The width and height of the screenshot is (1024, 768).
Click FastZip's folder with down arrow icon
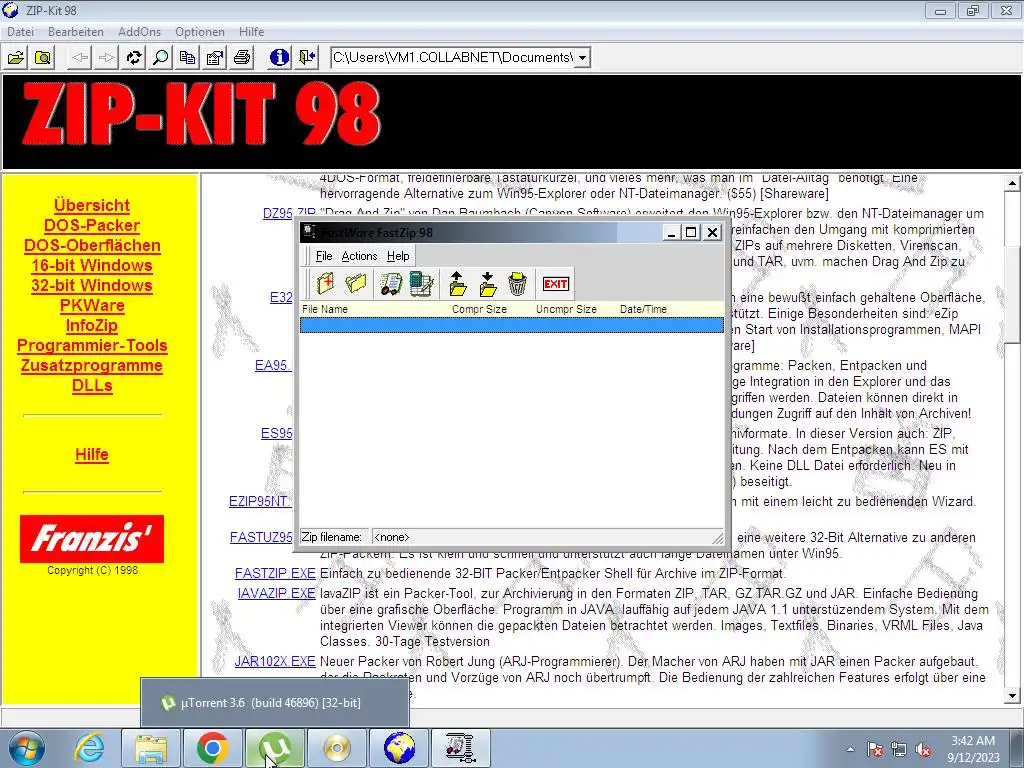pyautogui.click(x=487, y=284)
